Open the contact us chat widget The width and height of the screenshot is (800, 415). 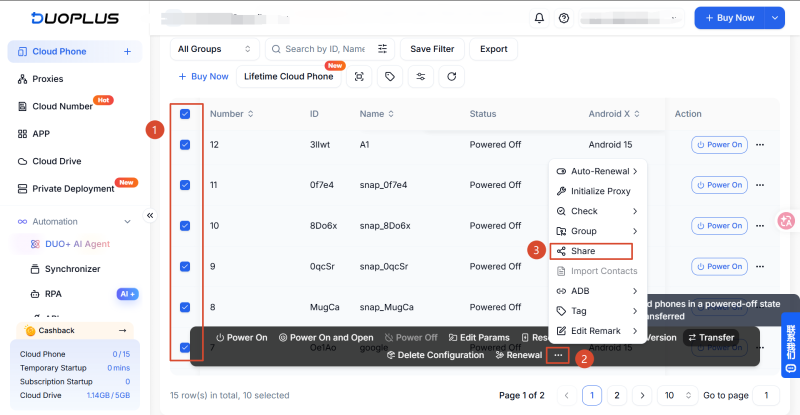(790, 346)
